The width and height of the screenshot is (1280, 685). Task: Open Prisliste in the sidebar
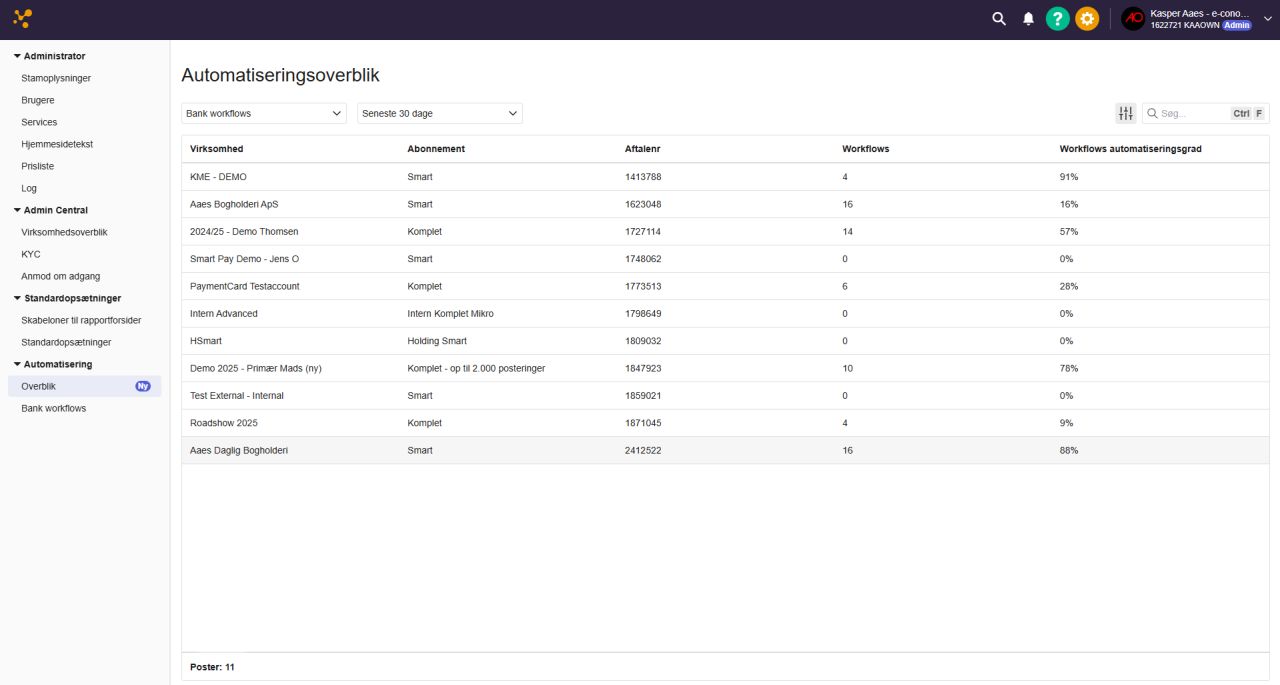[x=38, y=166]
